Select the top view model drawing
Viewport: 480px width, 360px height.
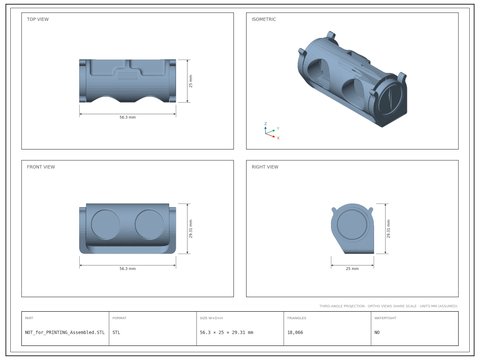pos(128,81)
